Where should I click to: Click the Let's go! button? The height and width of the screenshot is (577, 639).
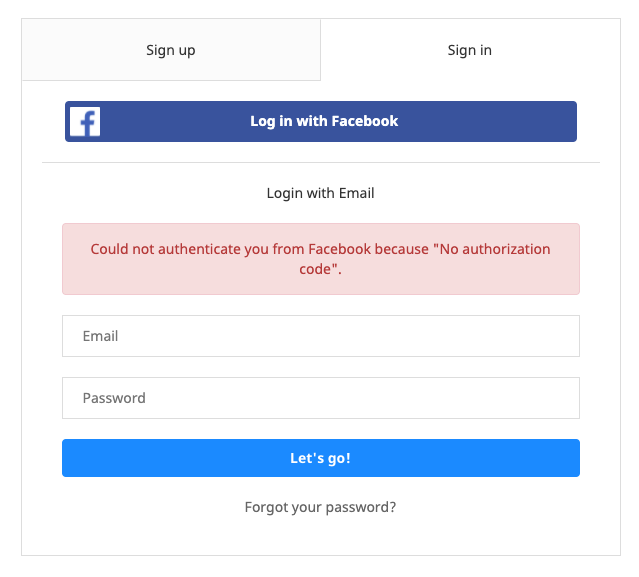pos(320,458)
